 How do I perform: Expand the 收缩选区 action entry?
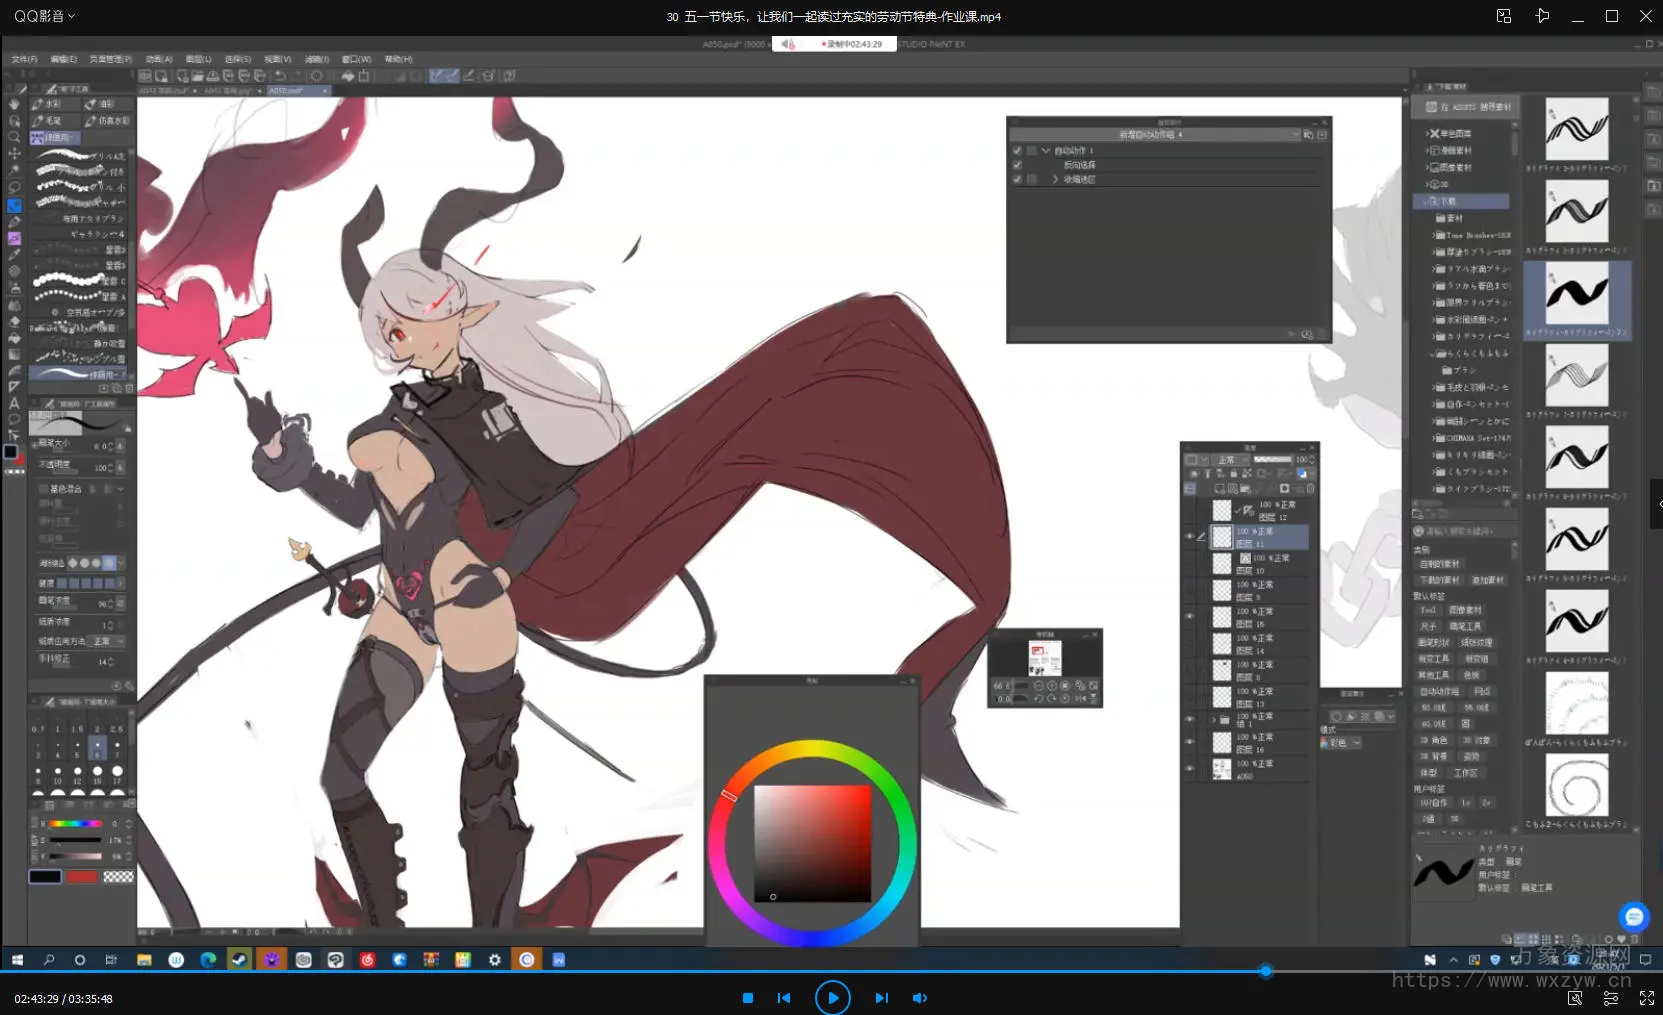pos(1055,180)
